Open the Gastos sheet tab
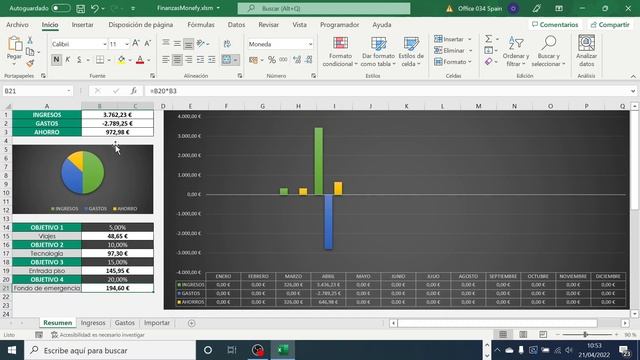Screen dimensions: 640x360 124,323
